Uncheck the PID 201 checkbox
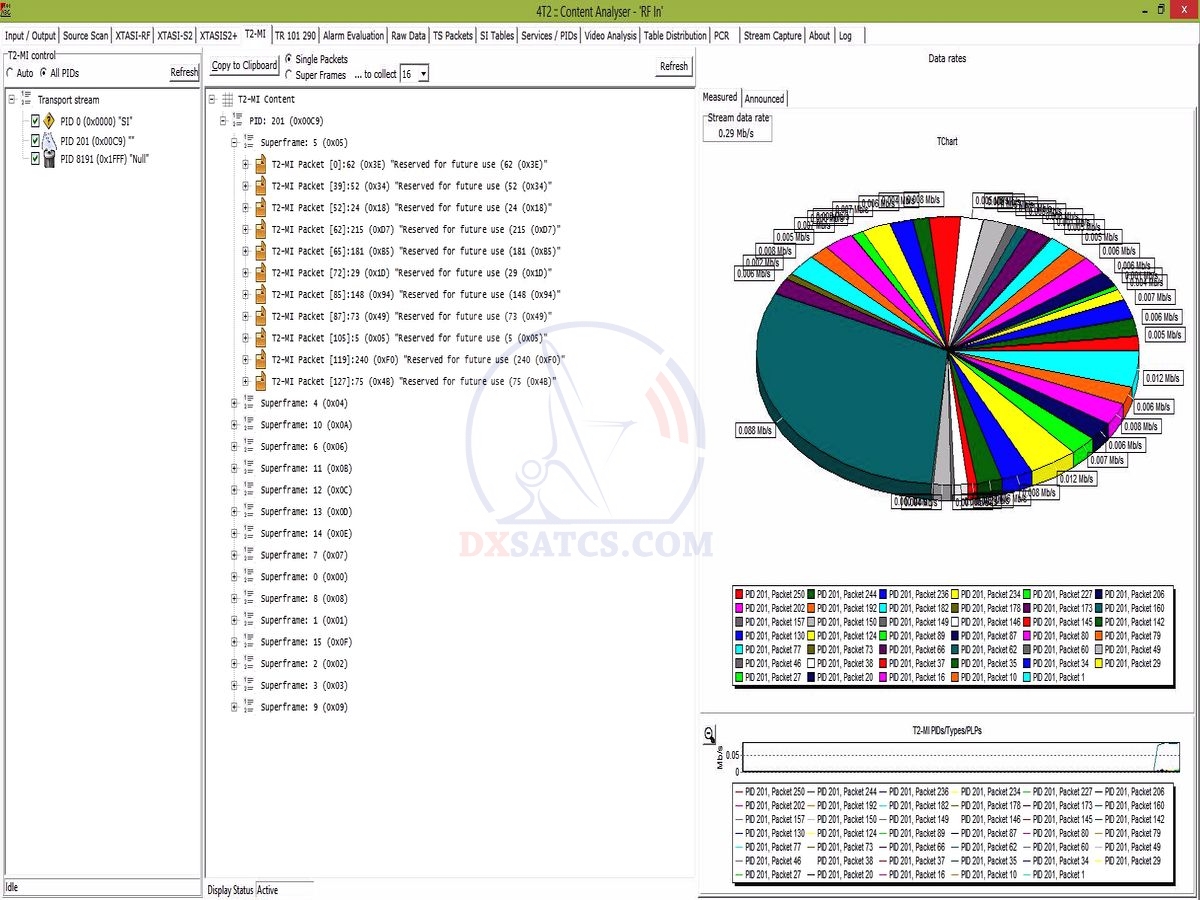The width and height of the screenshot is (1200, 900). click(35, 140)
